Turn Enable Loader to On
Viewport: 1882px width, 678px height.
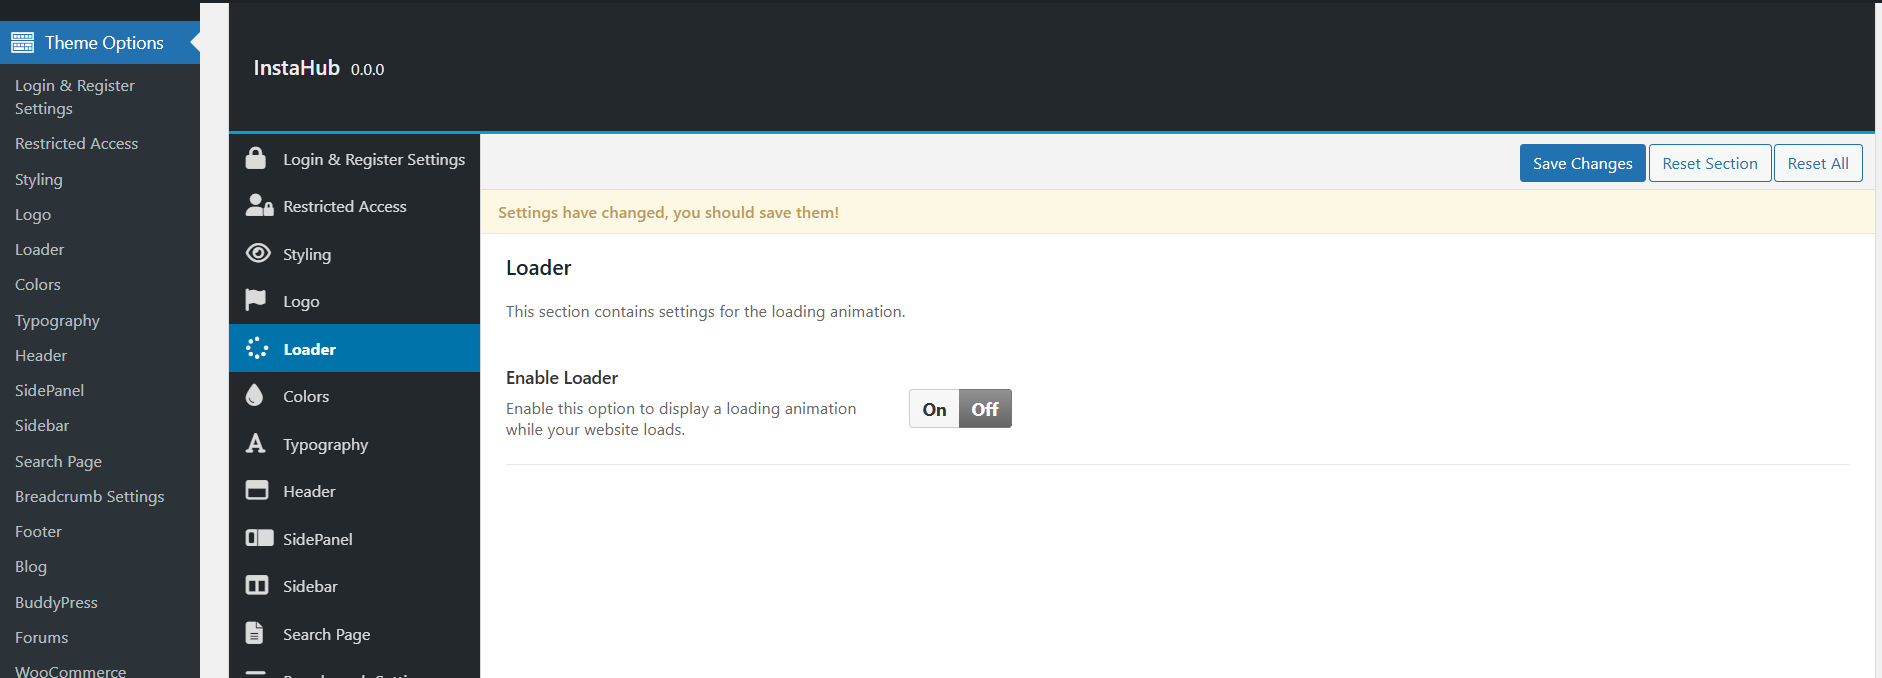coord(934,409)
